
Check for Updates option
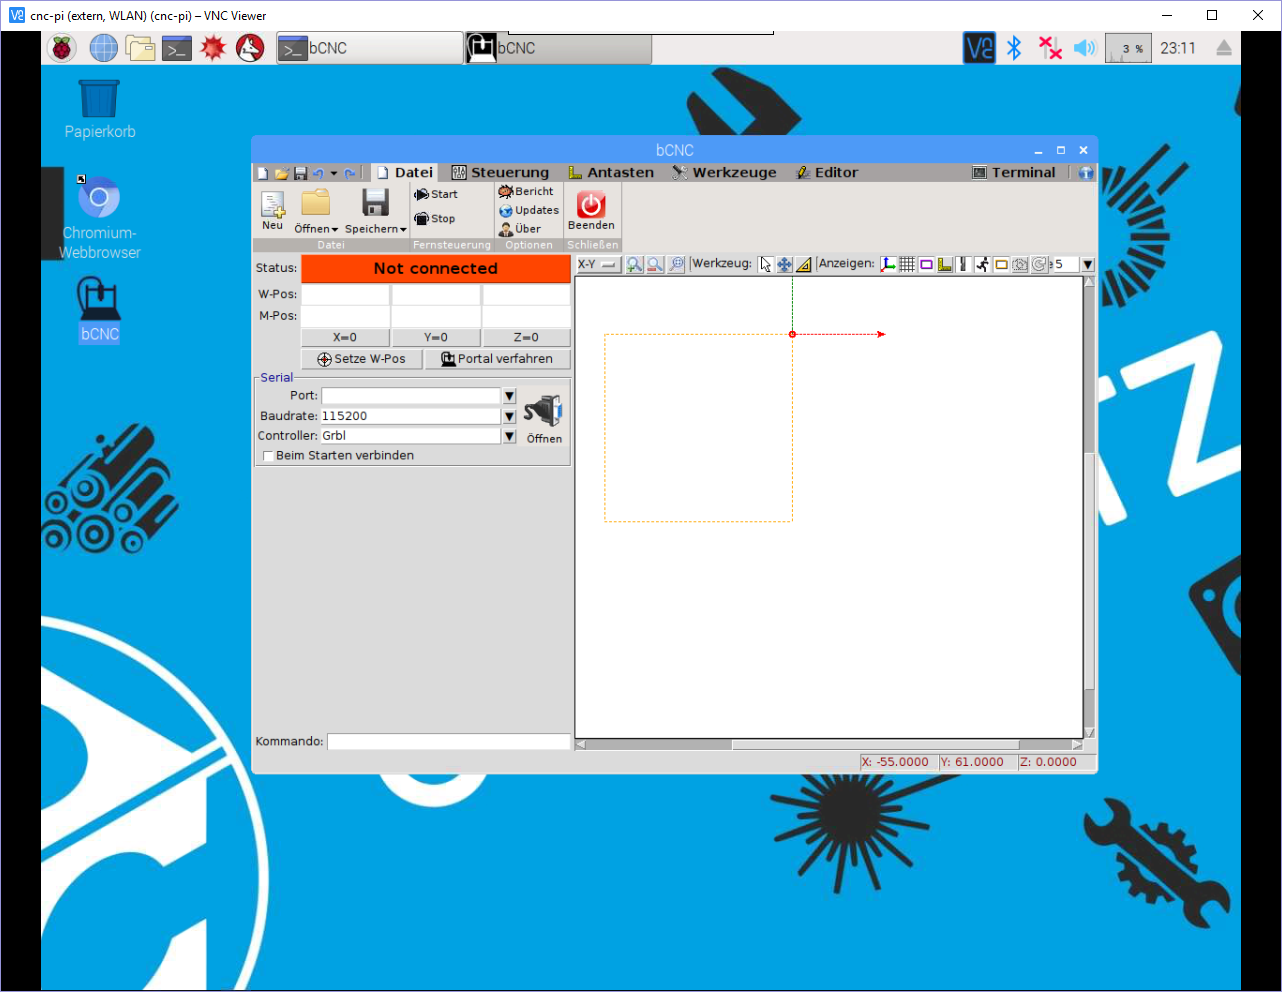click(529, 210)
